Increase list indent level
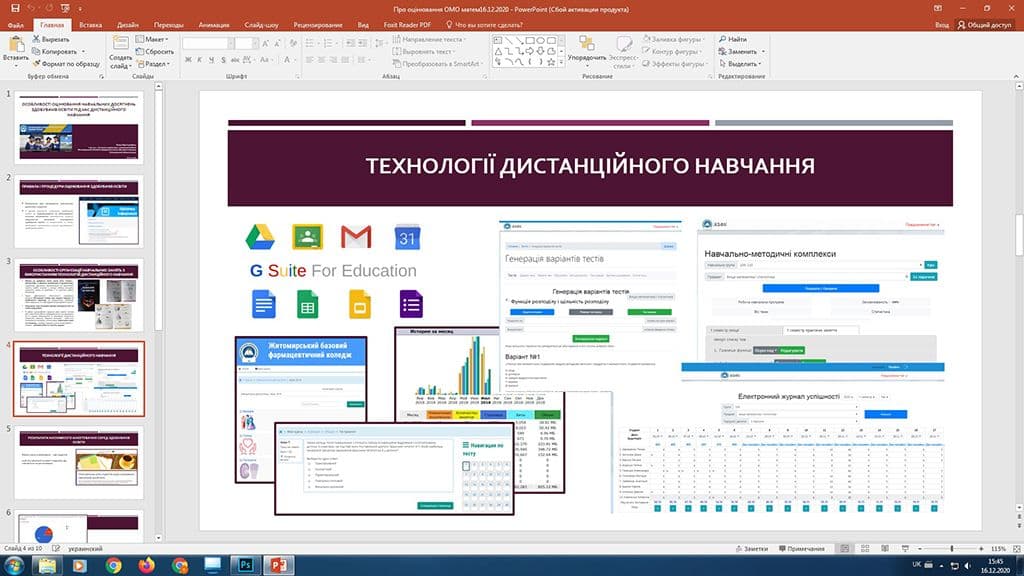Viewport: 1024px width, 576px height. pyautogui.click(x=364, y=43)
